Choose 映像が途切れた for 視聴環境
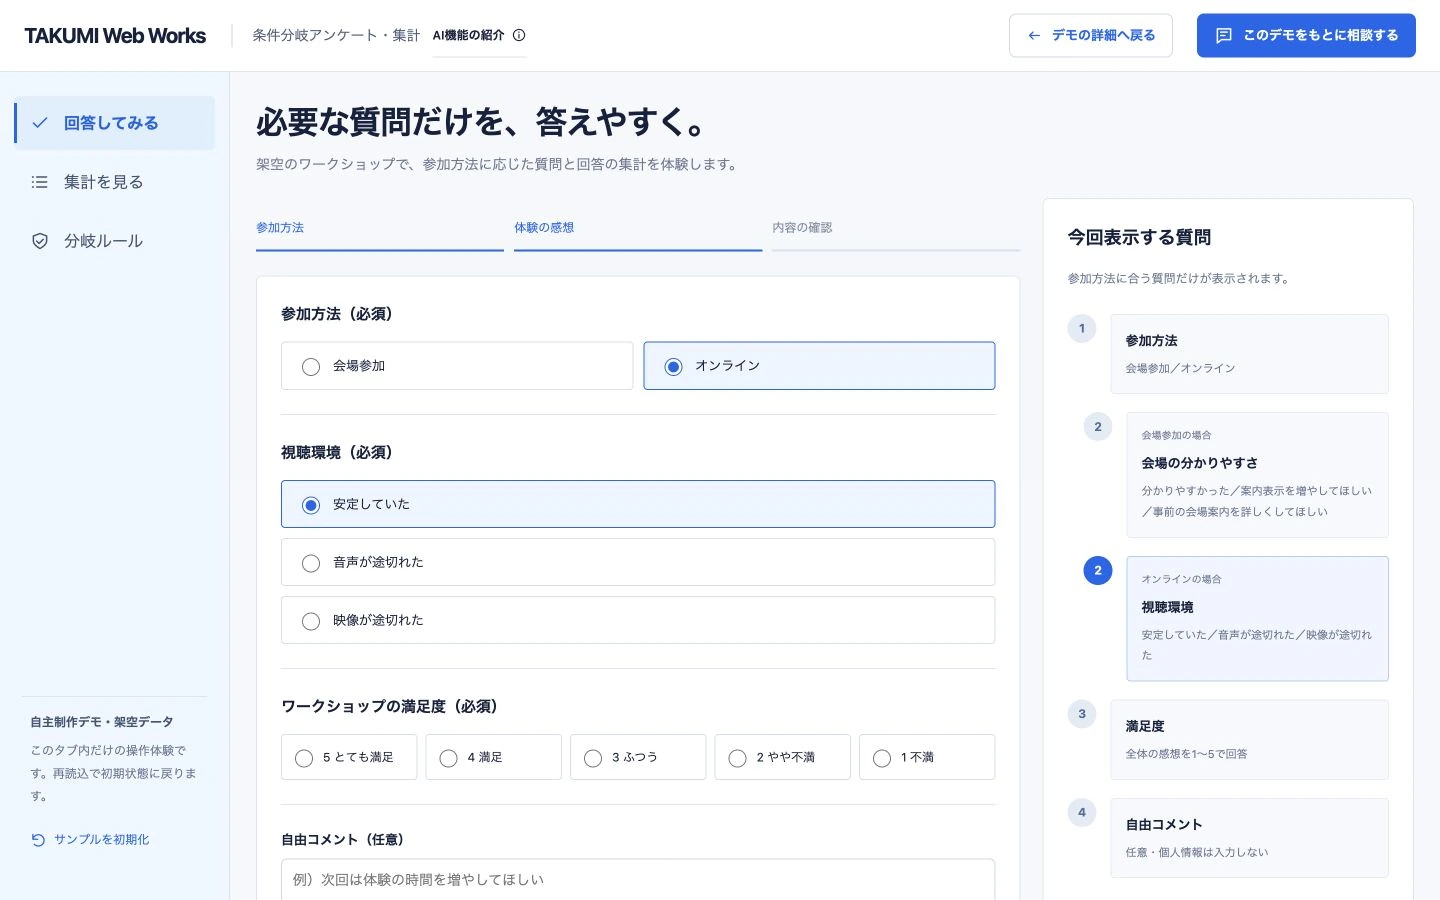This screenshot has width=1440, height=900. coord(638,620)
